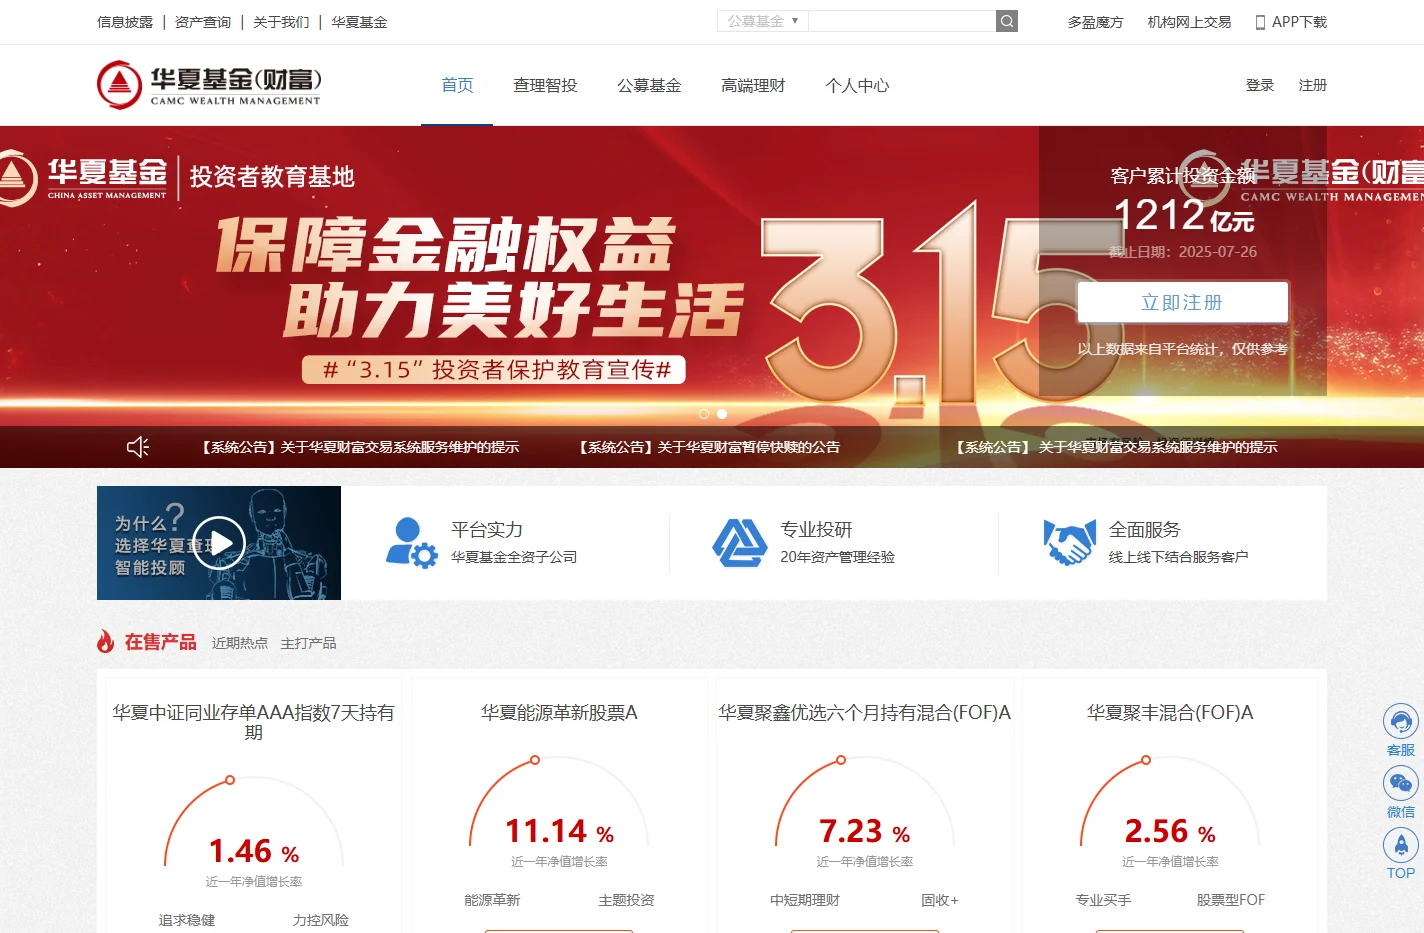Select the 首页 navigation tab
The image size is (1424, 933).
click(457, 85)
